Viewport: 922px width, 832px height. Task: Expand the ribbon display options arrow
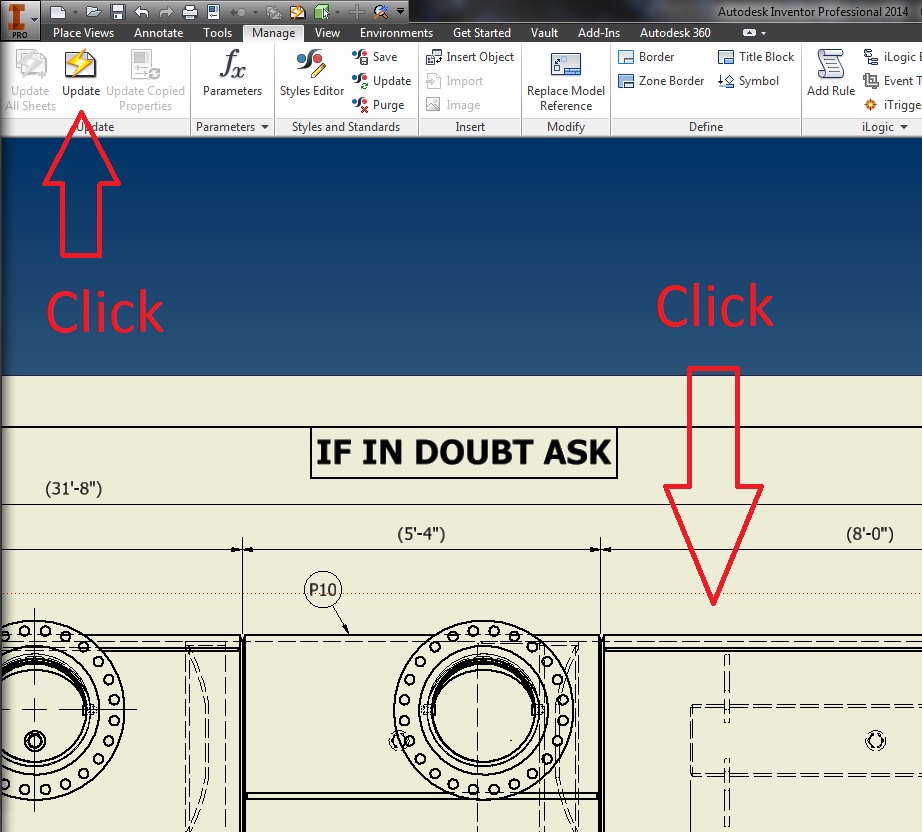pos(763,34)
